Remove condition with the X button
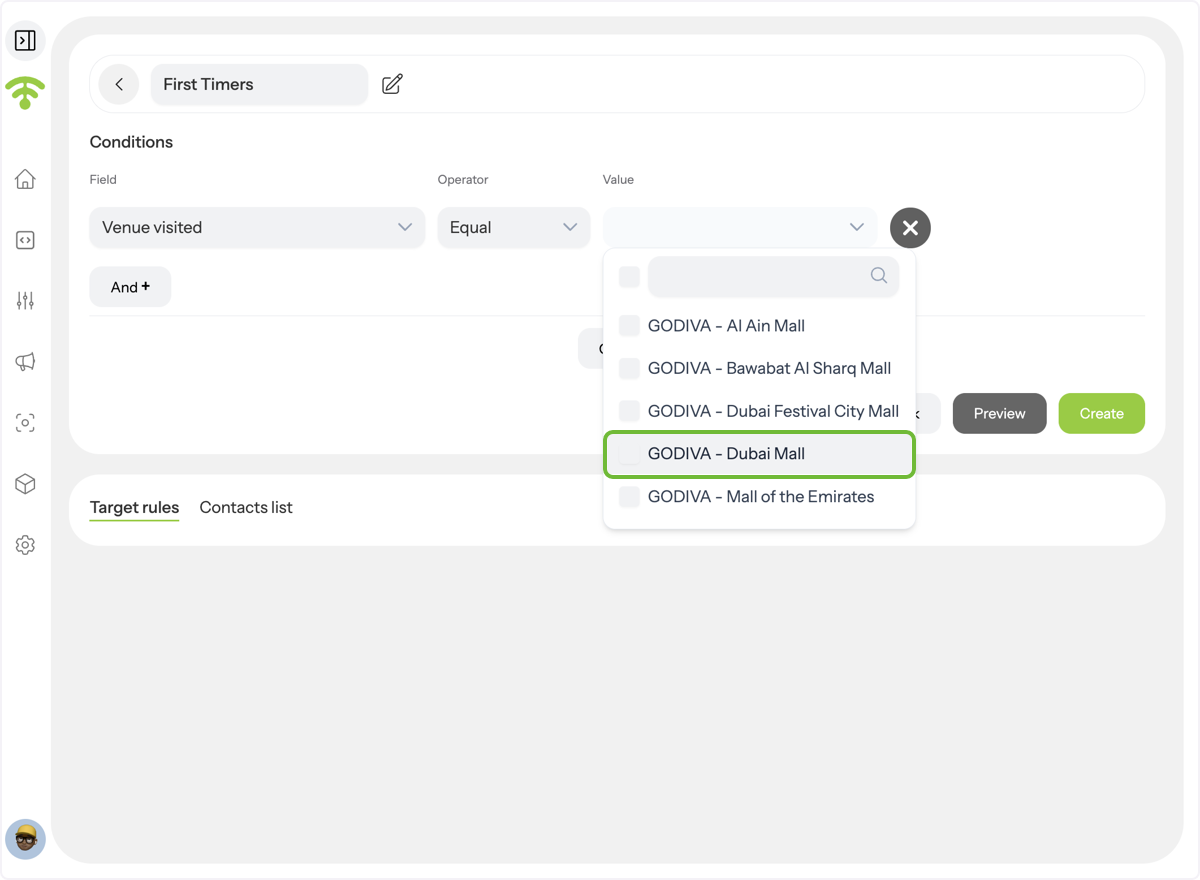Viewport: 1200px width, 880px height. [x=910, y=228]
